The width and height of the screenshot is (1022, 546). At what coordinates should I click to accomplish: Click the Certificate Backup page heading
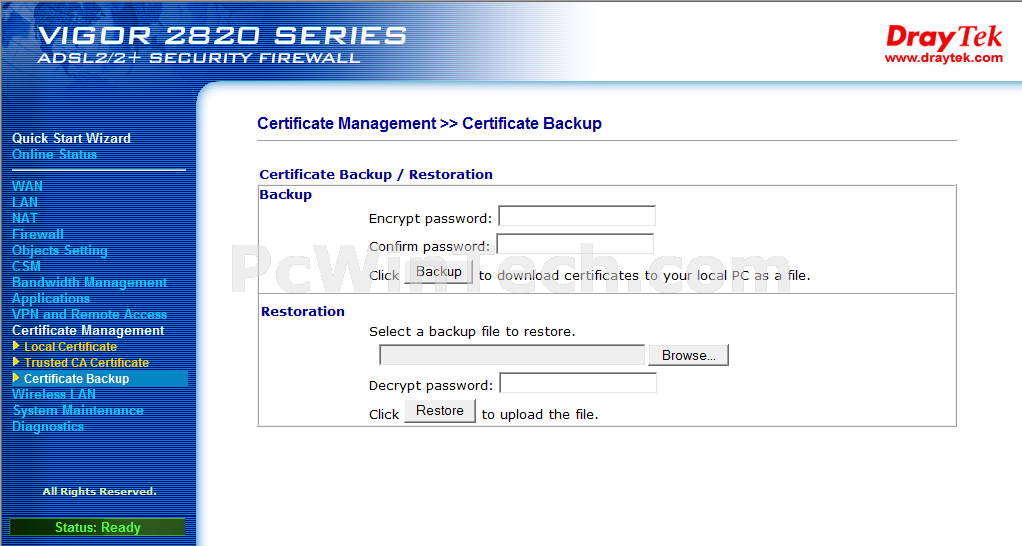click(430, 124)
